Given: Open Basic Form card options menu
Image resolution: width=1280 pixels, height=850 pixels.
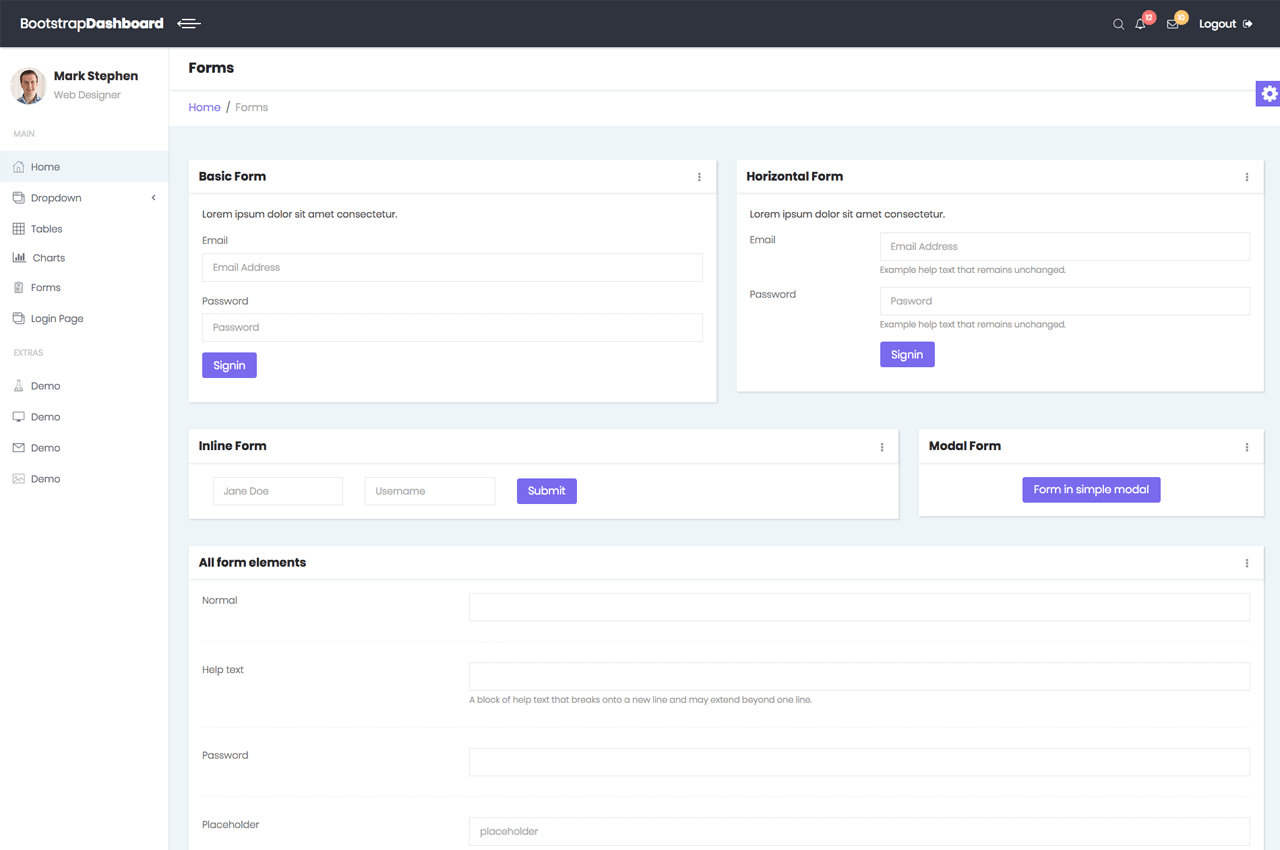Looking at the screenshot, I should [699, 177].
